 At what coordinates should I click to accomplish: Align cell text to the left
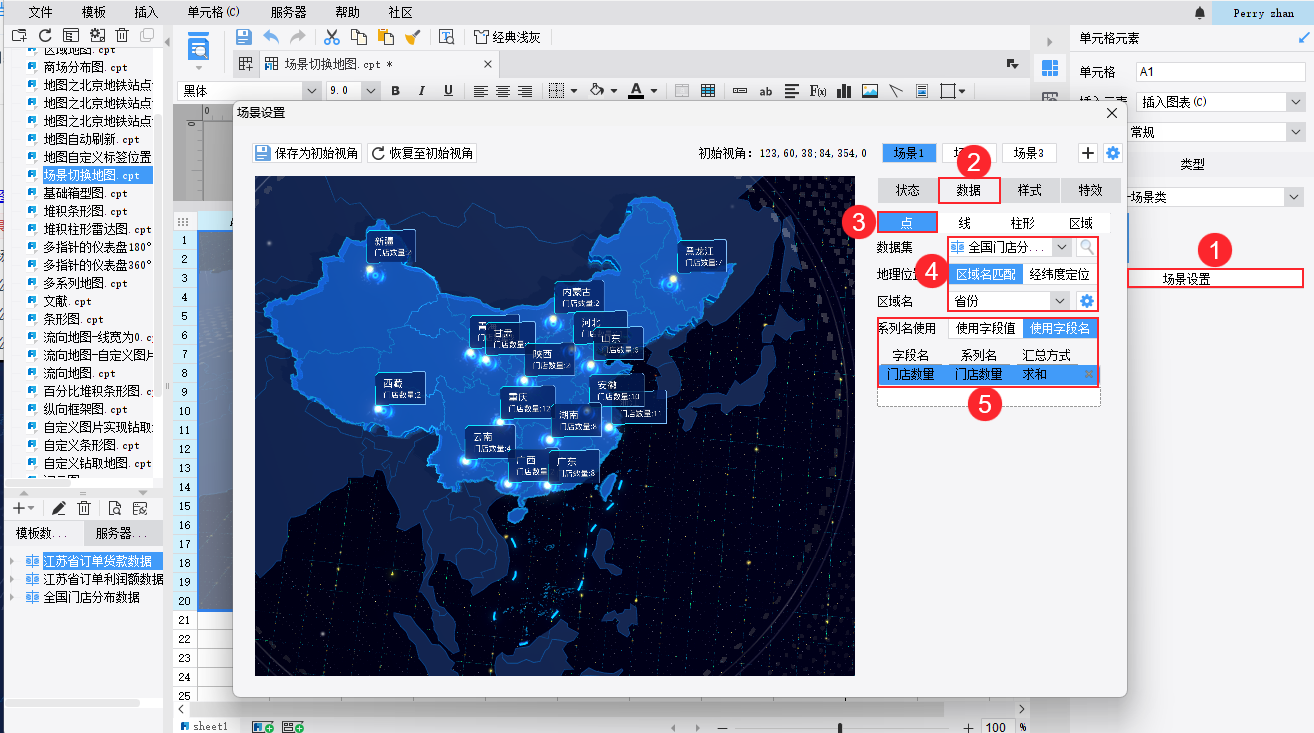click(x=481, y=91)
